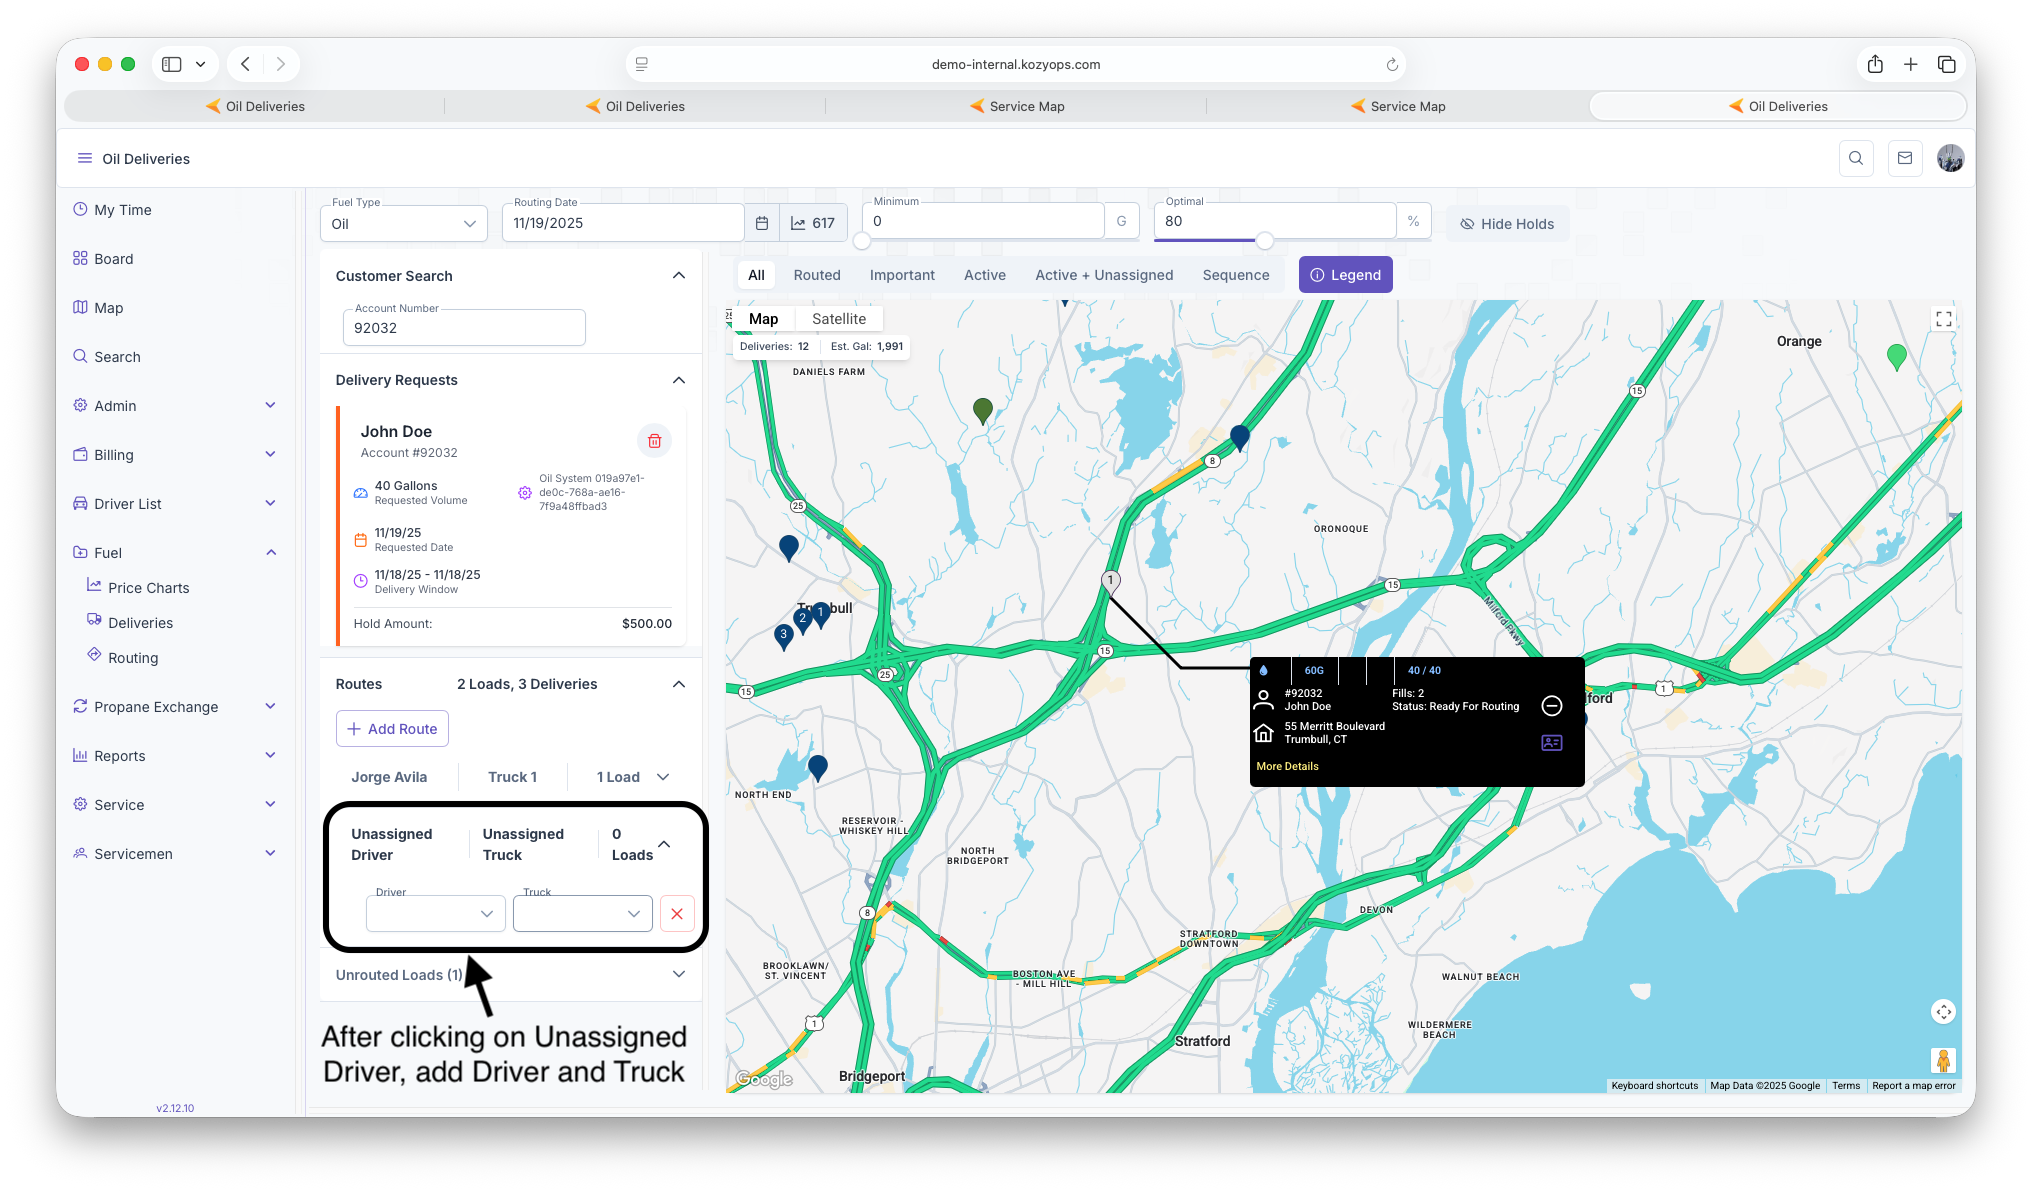Click the Optimal percentage slider handle
2032x1191 pixels.
[1264, 241]
